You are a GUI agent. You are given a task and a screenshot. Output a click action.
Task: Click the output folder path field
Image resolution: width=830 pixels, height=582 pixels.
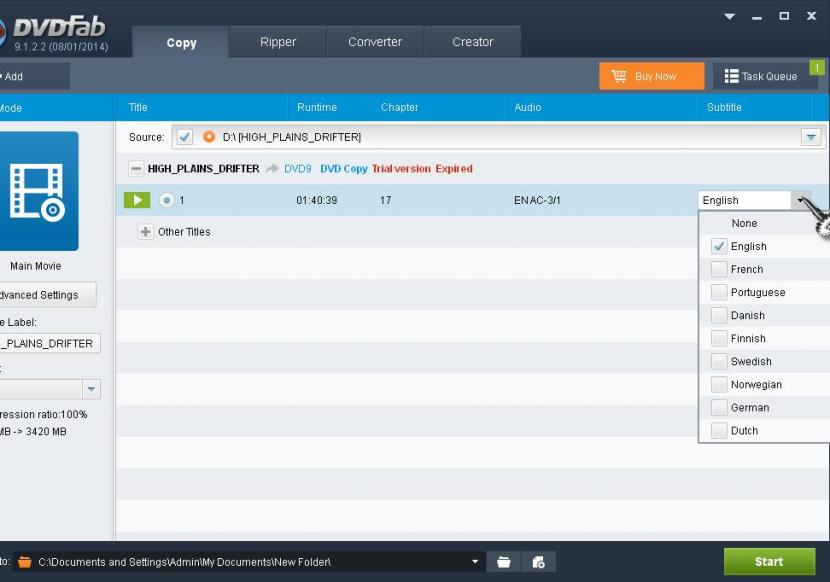[x=249, y=562]
